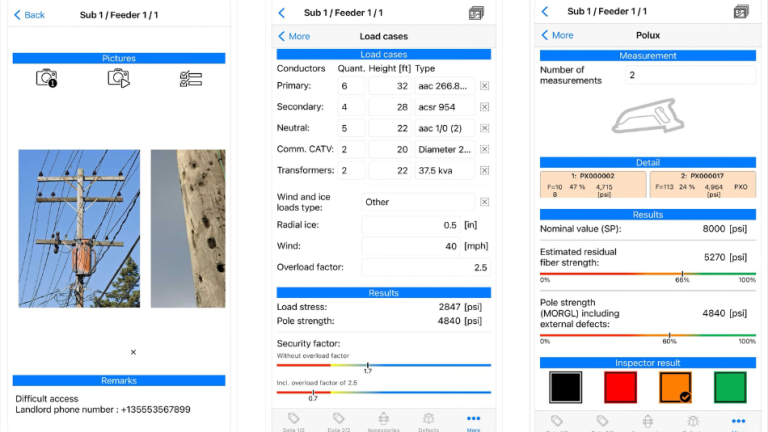Open the picture checklist icon

pos(191,79)
